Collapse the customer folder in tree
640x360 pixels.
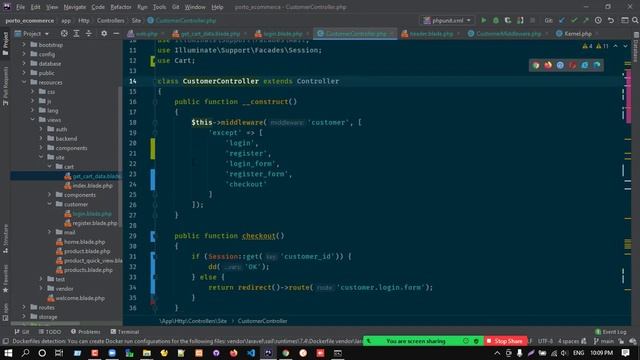pos(50,204)
